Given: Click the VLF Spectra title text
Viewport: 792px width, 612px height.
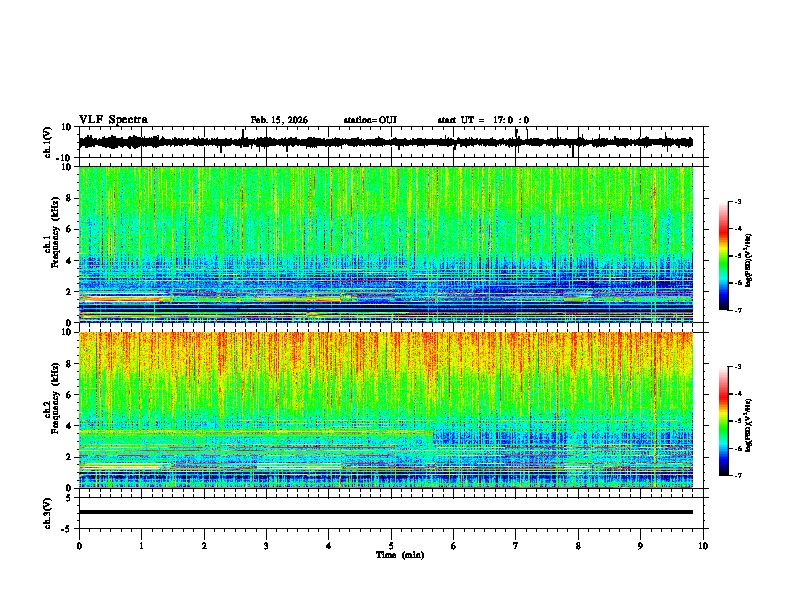Looking at the screenshot, I should pyautogui.click(x=113, y=120).
